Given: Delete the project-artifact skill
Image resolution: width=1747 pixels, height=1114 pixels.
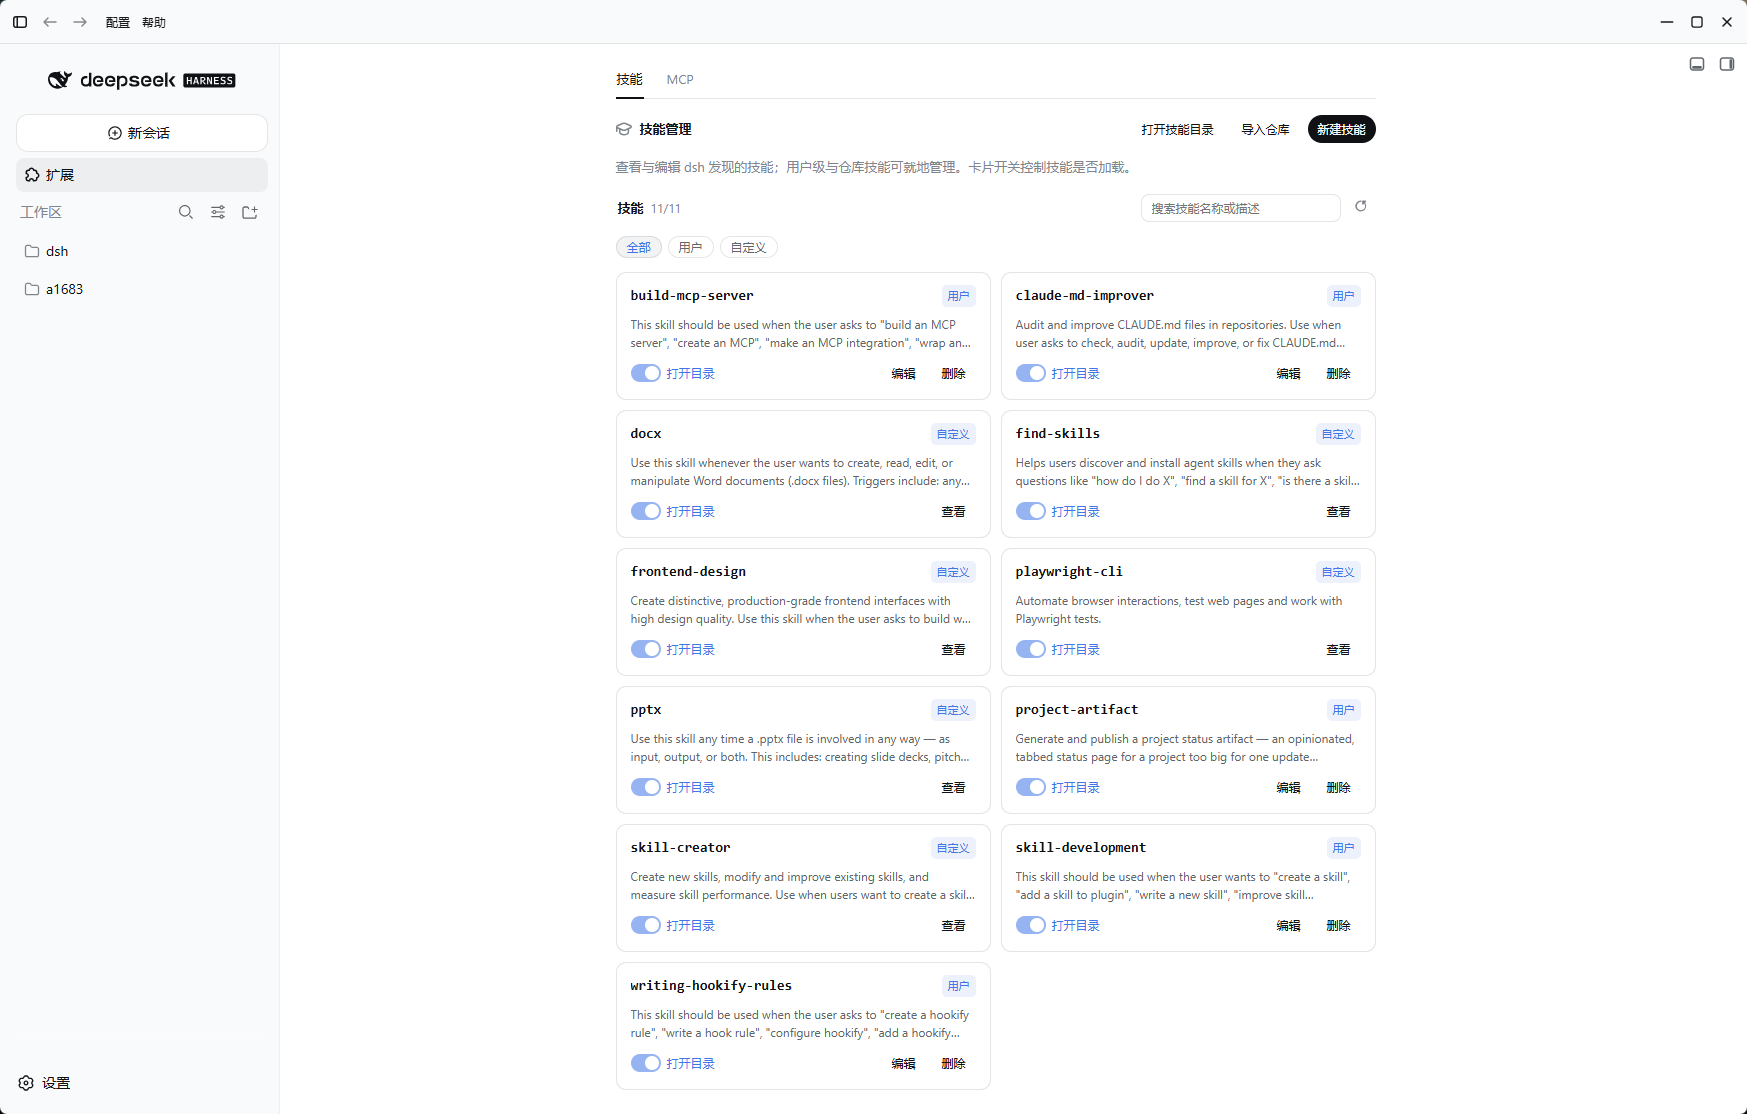Looking at the screenshot, I should [1339, 787].
